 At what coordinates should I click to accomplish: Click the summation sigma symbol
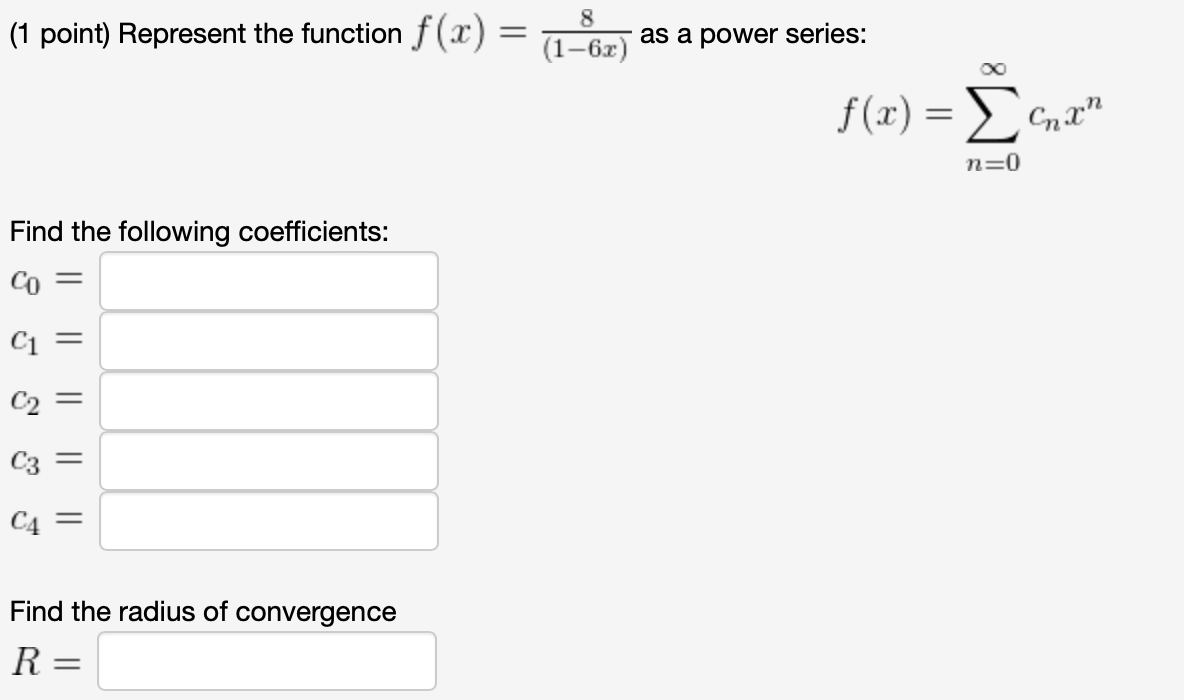coord(993,116)
